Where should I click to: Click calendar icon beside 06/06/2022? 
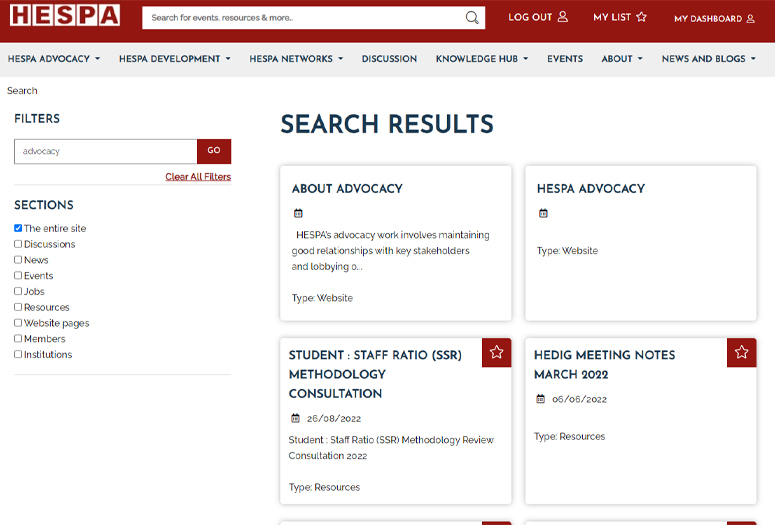(540, 399)
